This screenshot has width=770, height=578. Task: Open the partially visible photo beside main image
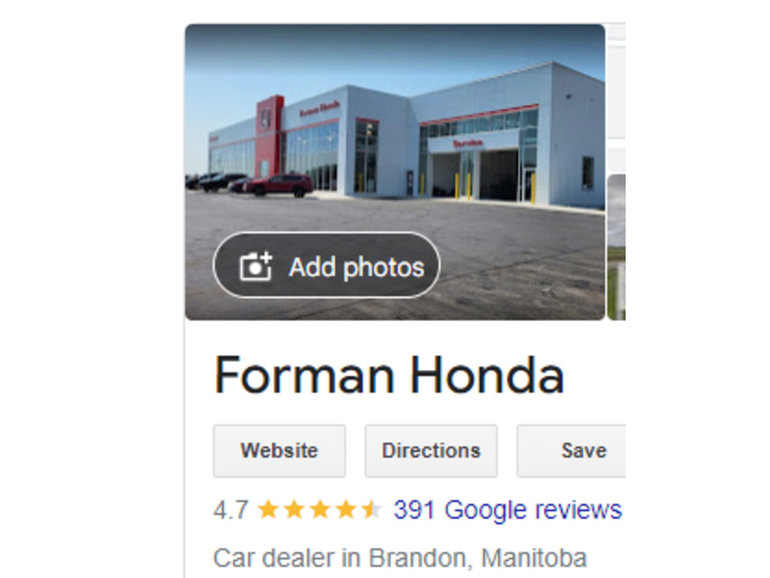(x=616, y=247)
